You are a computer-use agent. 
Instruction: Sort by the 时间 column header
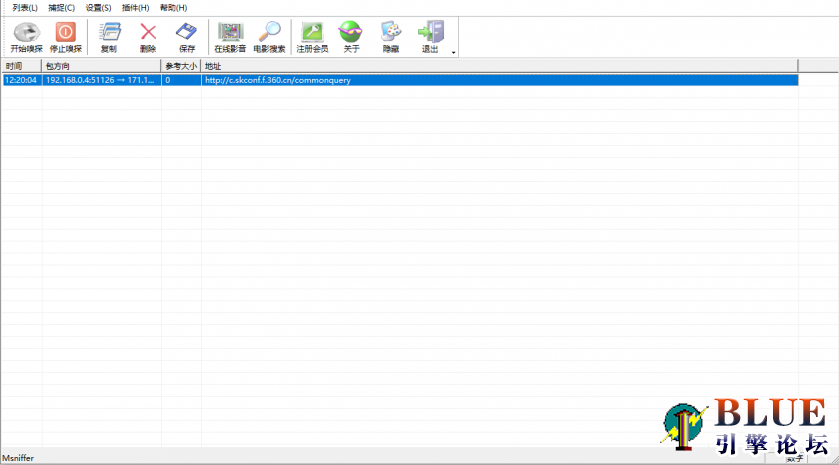click(20, 66)
